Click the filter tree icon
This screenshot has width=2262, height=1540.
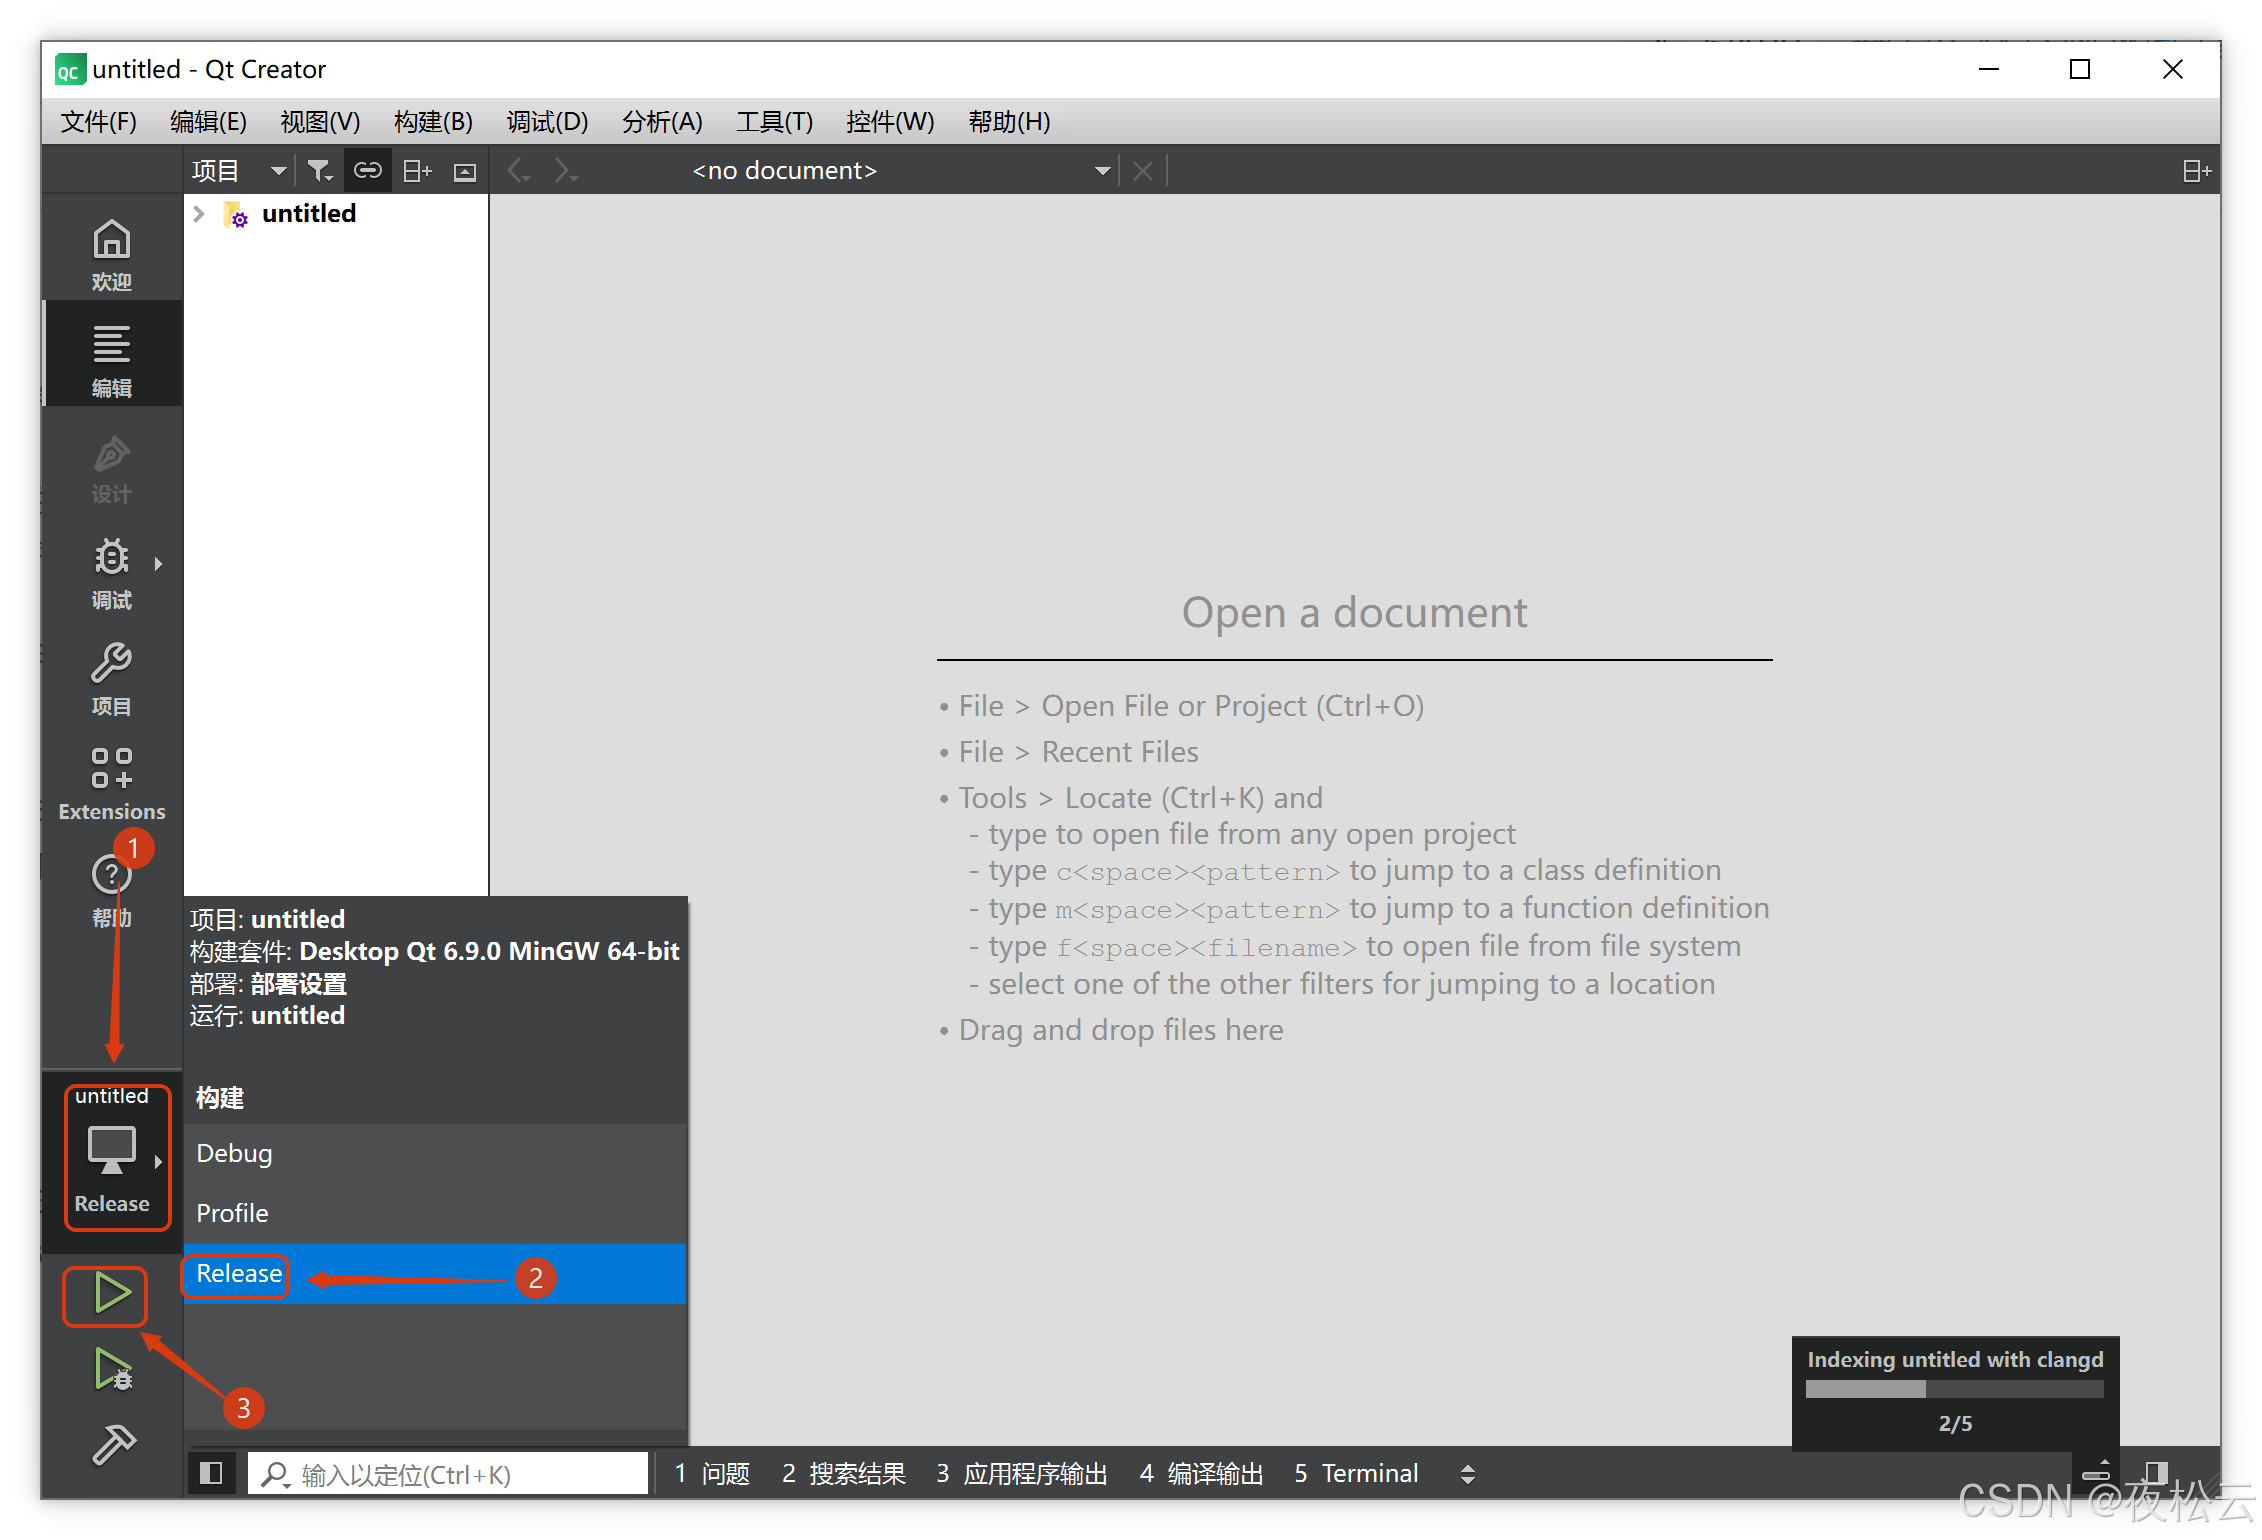click(x=319, y=171)
